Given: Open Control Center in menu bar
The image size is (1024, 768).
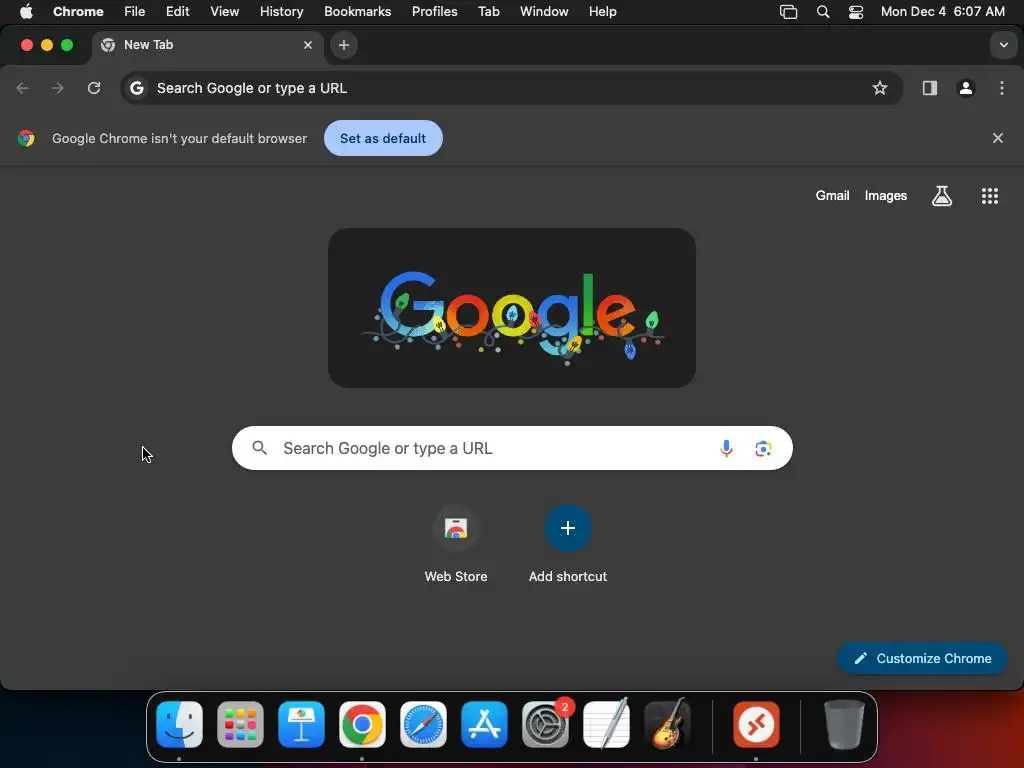Looking at the screenshot, I should click(856, 12).
